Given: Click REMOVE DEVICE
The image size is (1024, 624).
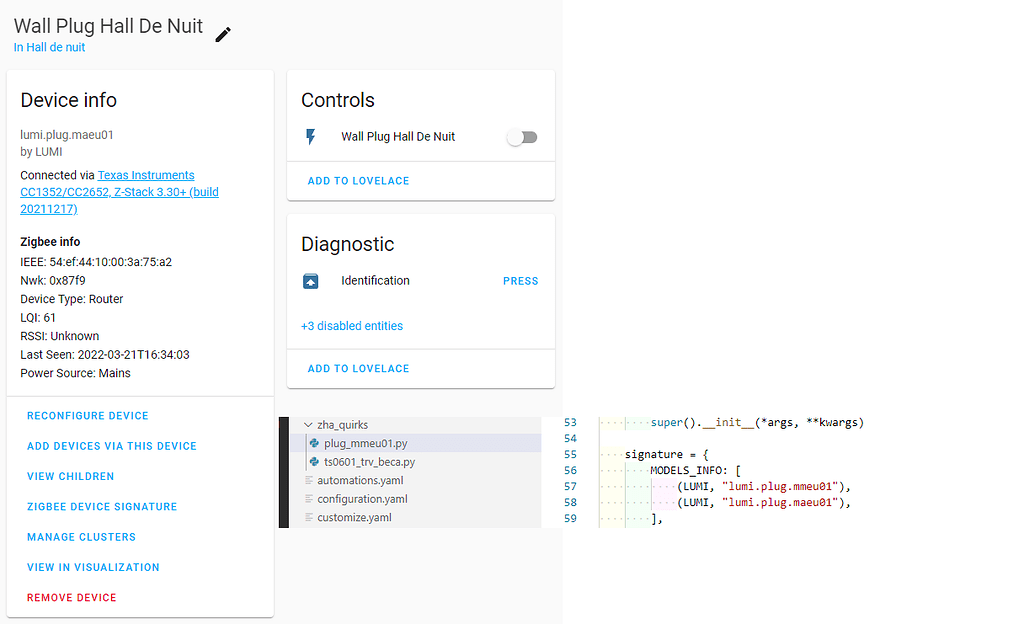Looking at the screenshot, I should pyautogui.click(x=72, y=598).
